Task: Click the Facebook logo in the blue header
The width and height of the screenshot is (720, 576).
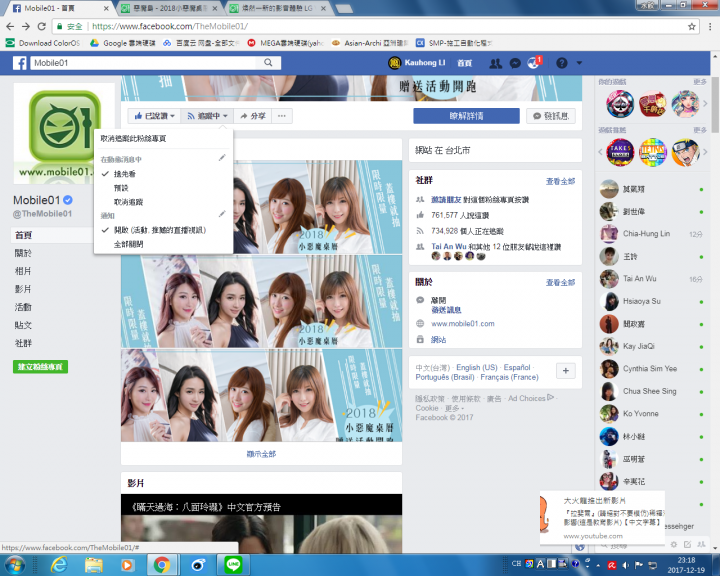Action: click(19, 63)
